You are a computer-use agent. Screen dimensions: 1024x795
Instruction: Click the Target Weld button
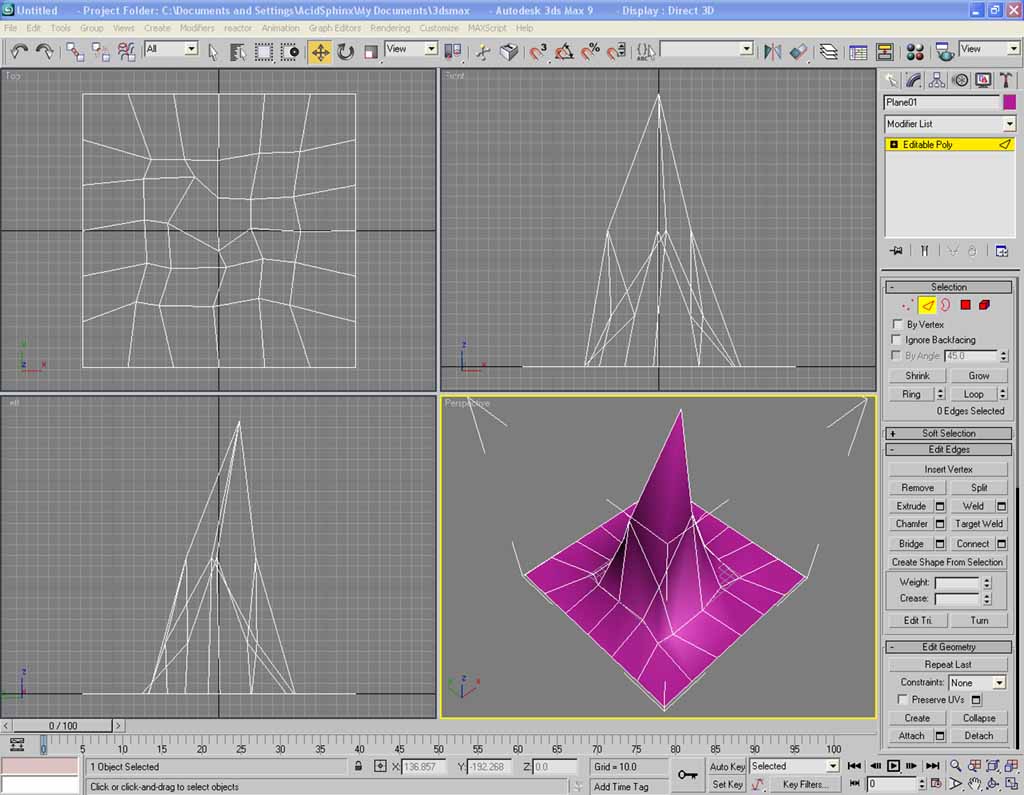(978, 524)
